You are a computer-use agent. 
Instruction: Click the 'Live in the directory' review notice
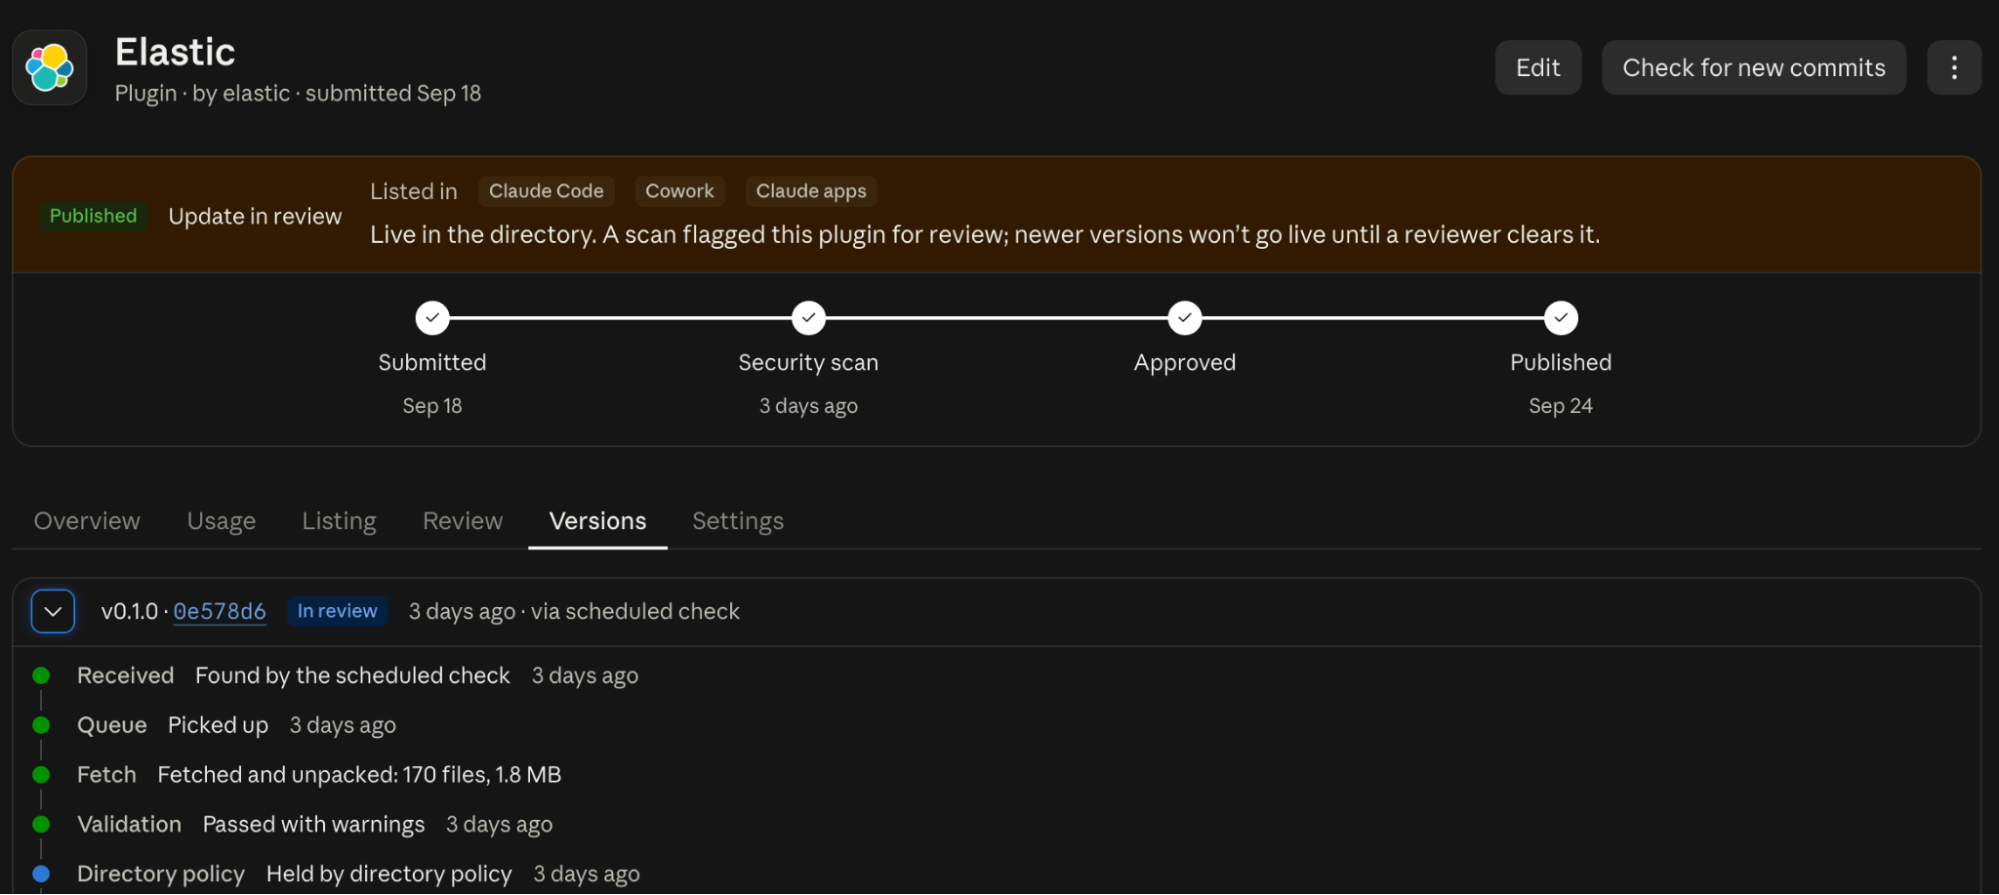(985, 235)
